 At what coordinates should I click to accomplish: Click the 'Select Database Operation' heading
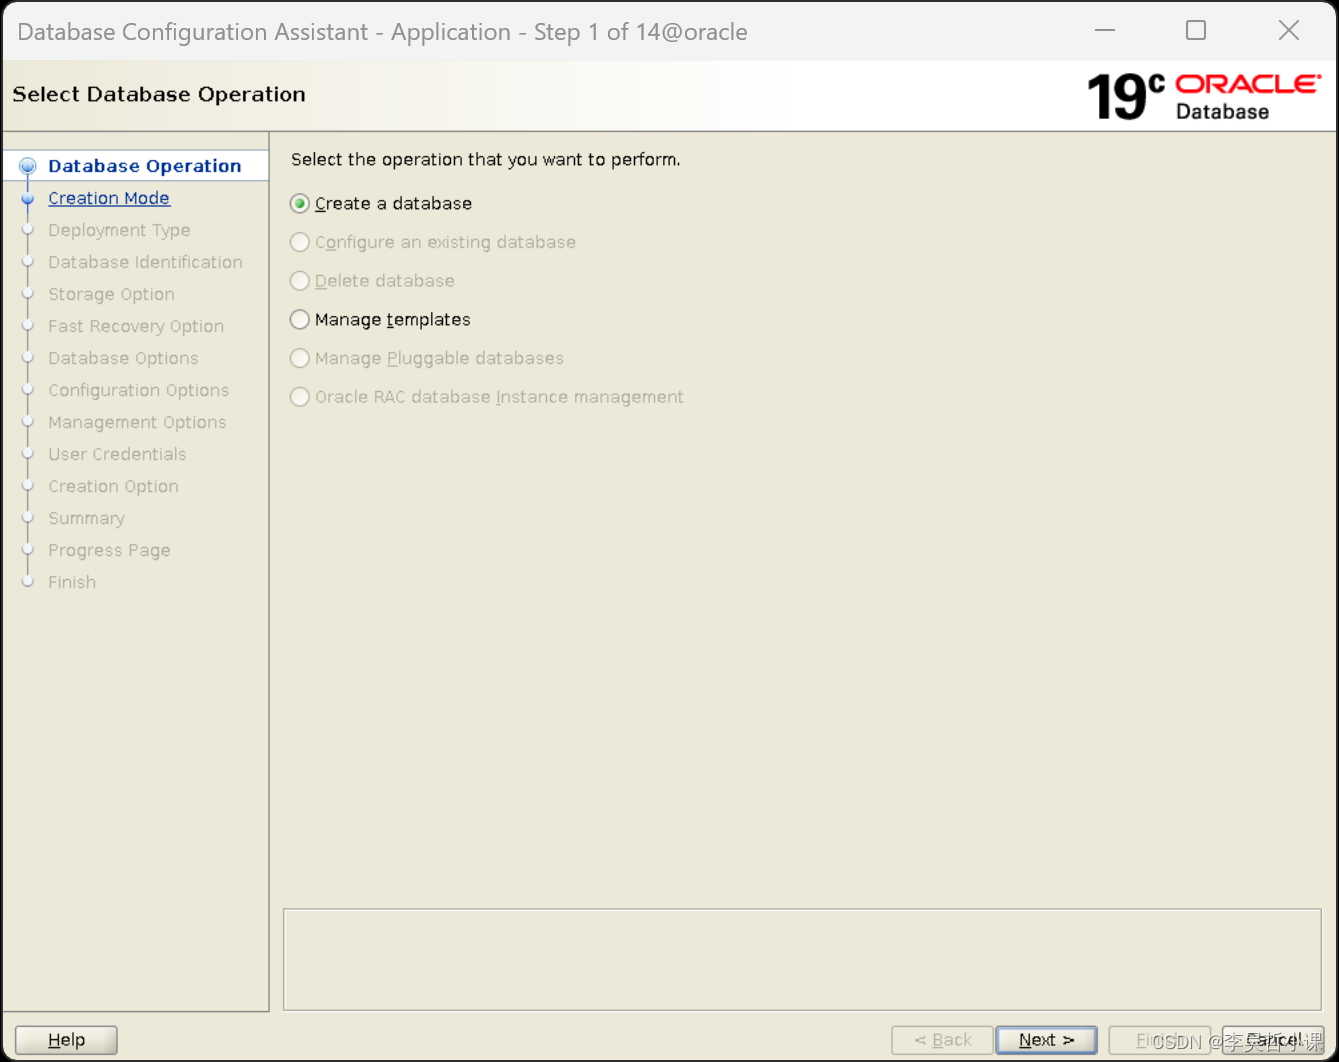click(x=159, y=94)
